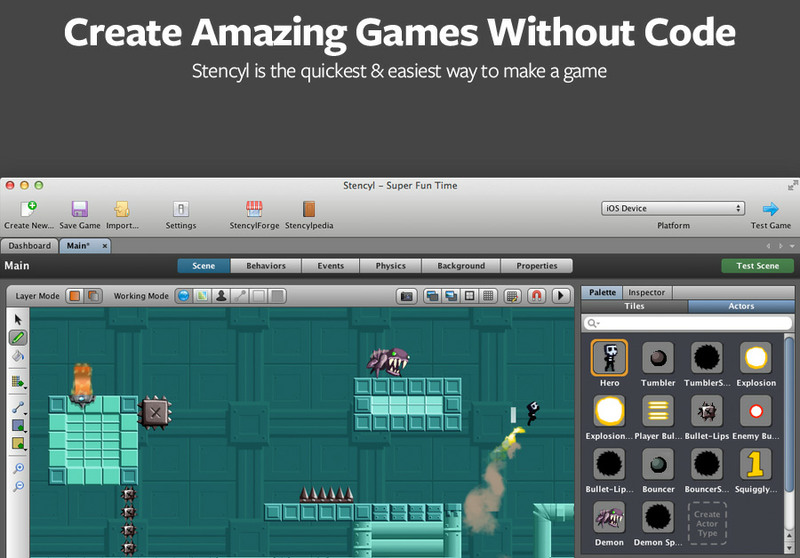
Task: Select the arrow selection tool
Action: 18,319
